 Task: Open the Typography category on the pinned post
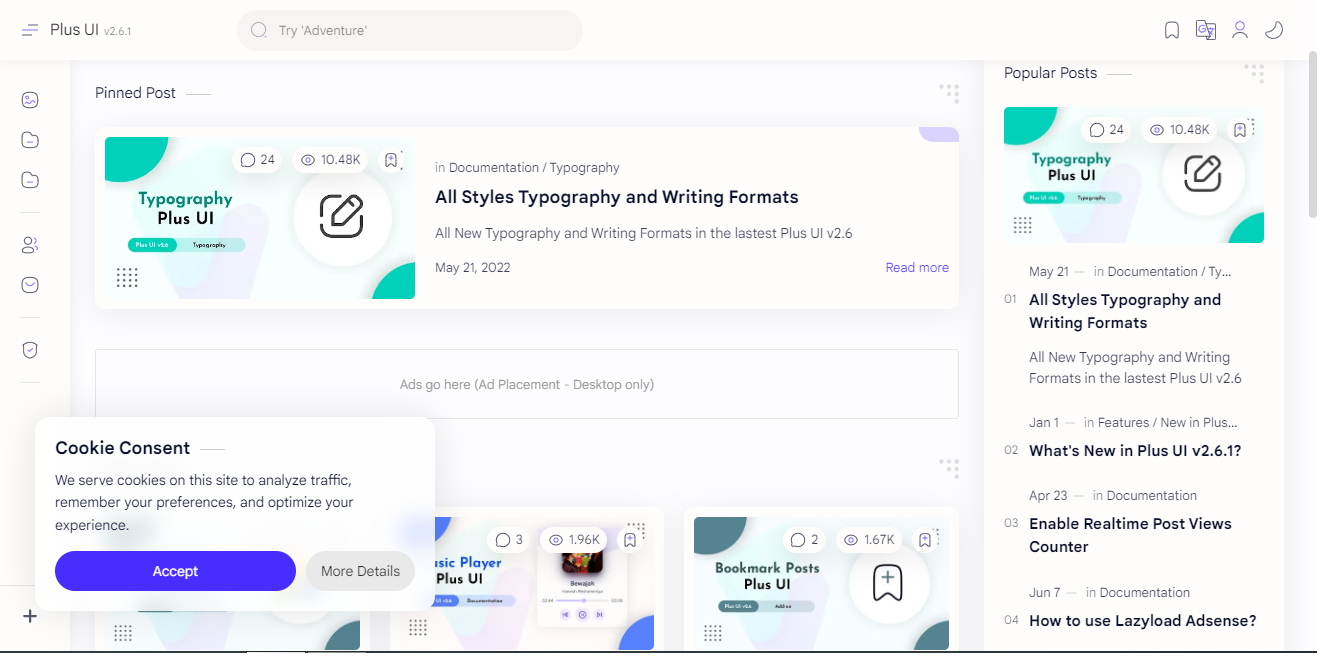point(584,168)
